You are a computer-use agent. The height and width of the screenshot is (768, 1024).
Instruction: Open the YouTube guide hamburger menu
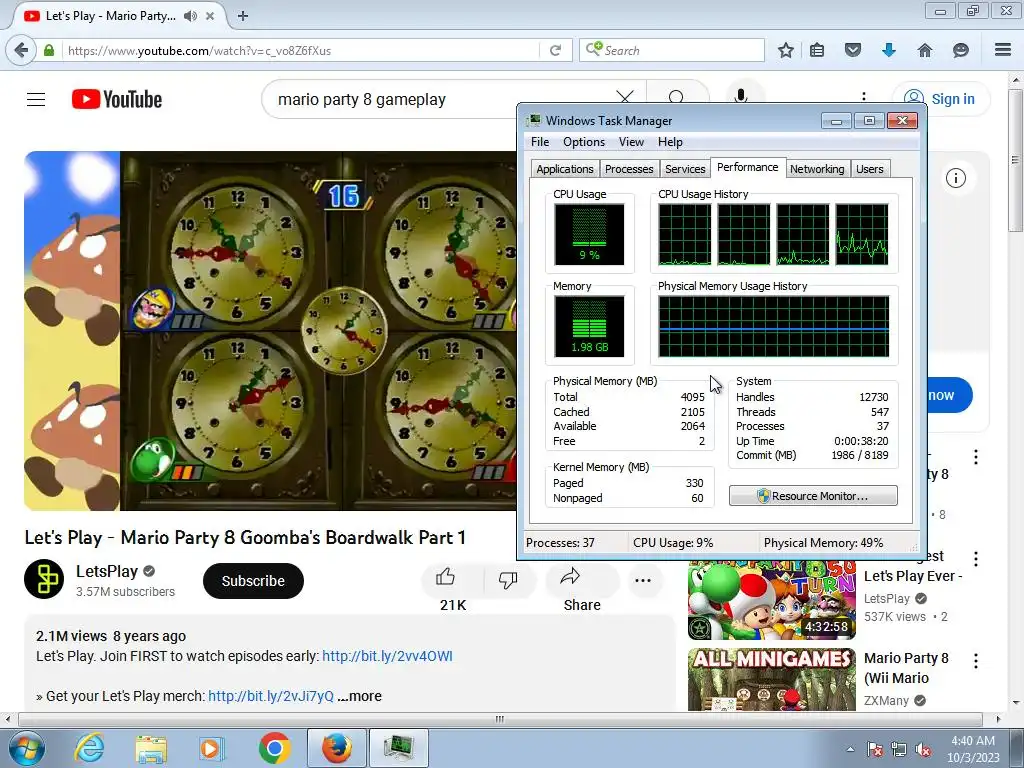[36, 99]
